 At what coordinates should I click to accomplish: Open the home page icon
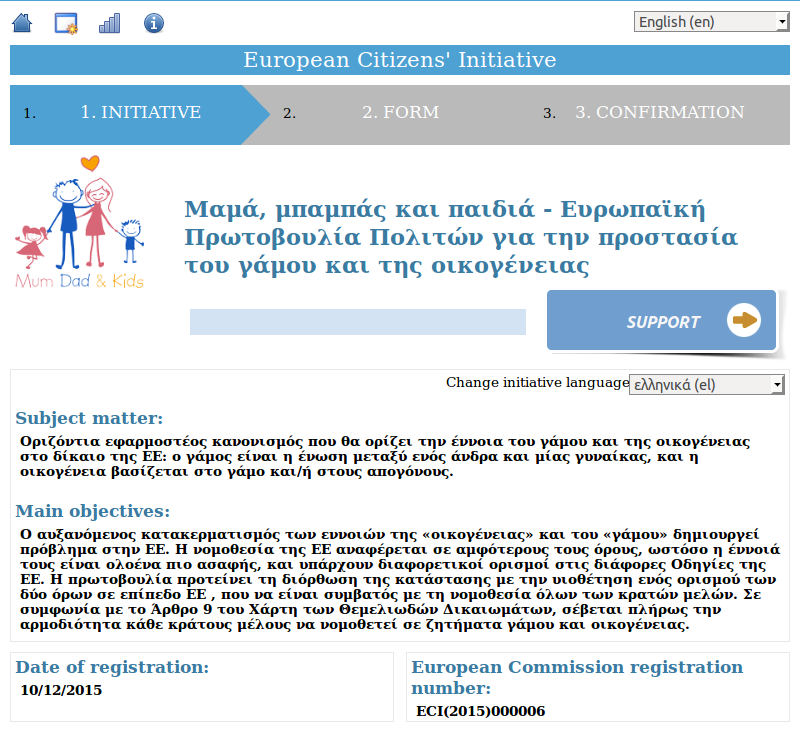click(x=22, y=23)
